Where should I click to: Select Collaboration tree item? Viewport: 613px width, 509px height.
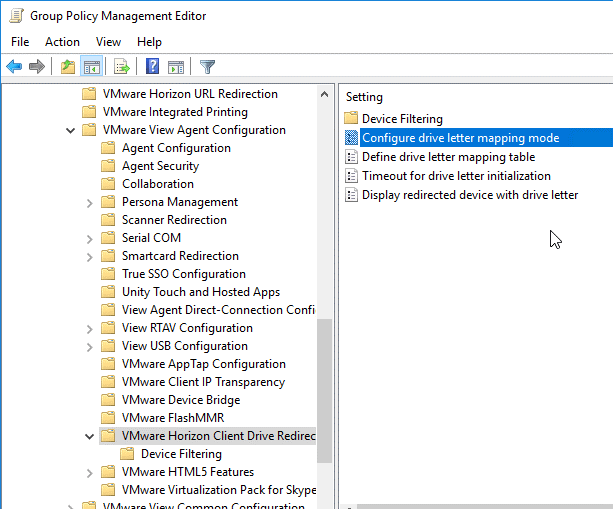coord(158,184)
